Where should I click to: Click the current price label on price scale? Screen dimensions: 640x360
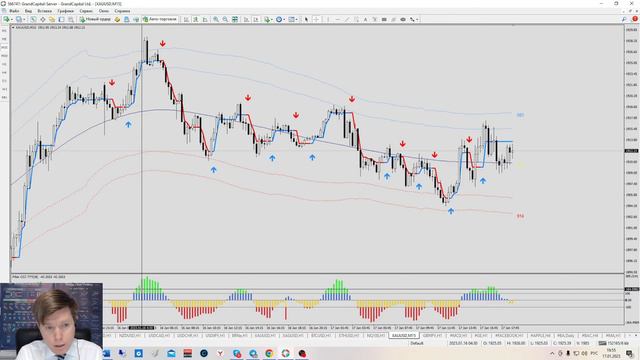631,151
